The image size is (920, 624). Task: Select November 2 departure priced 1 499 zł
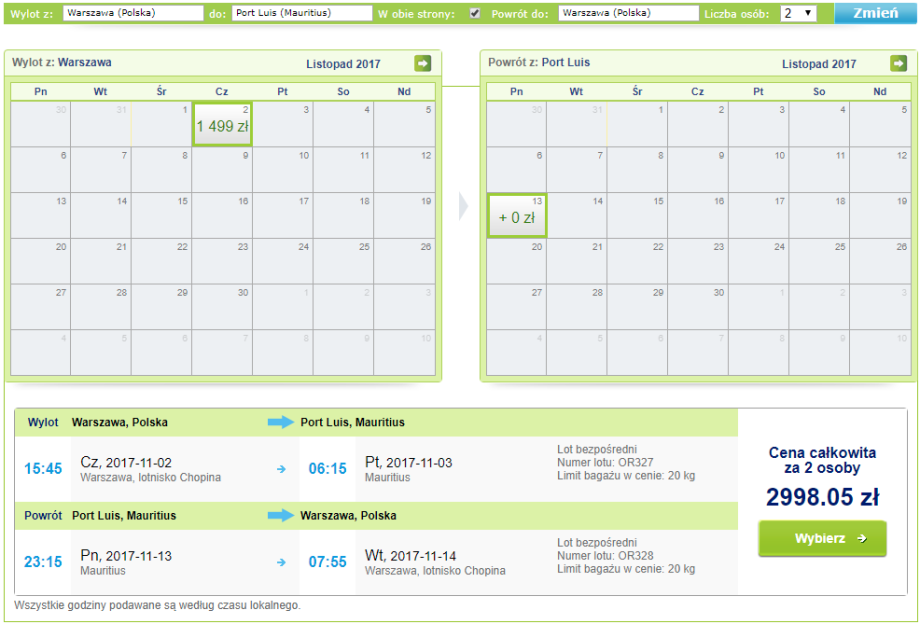tap(222, 124)
